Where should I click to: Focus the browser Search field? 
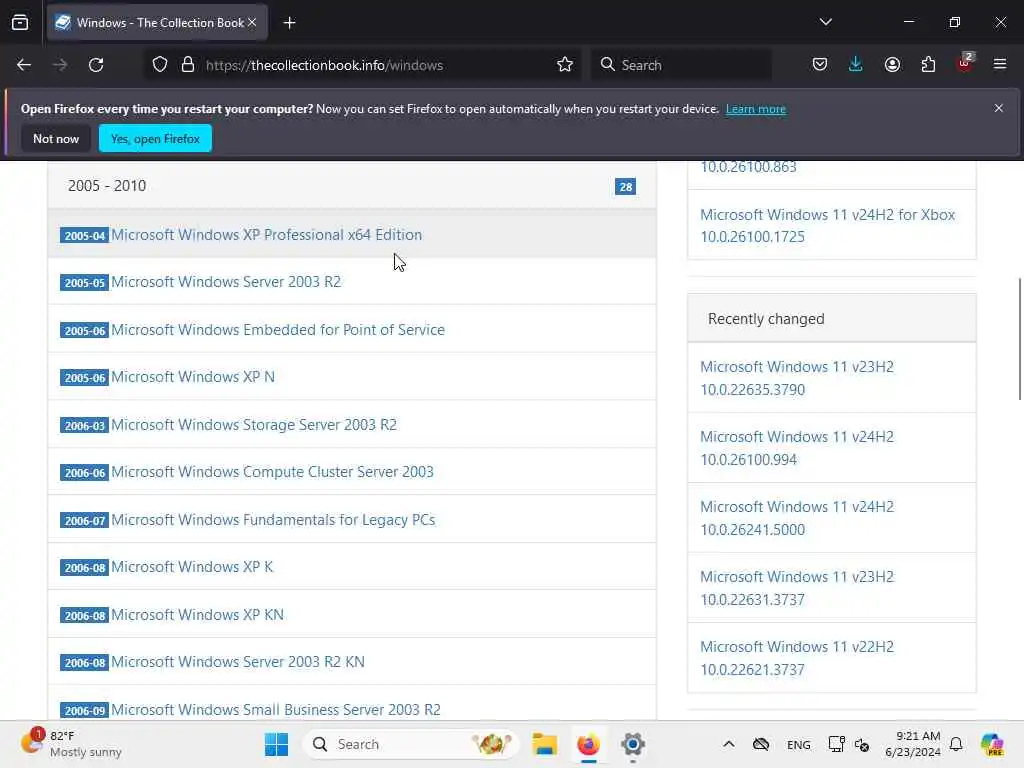tap(681, 65)
